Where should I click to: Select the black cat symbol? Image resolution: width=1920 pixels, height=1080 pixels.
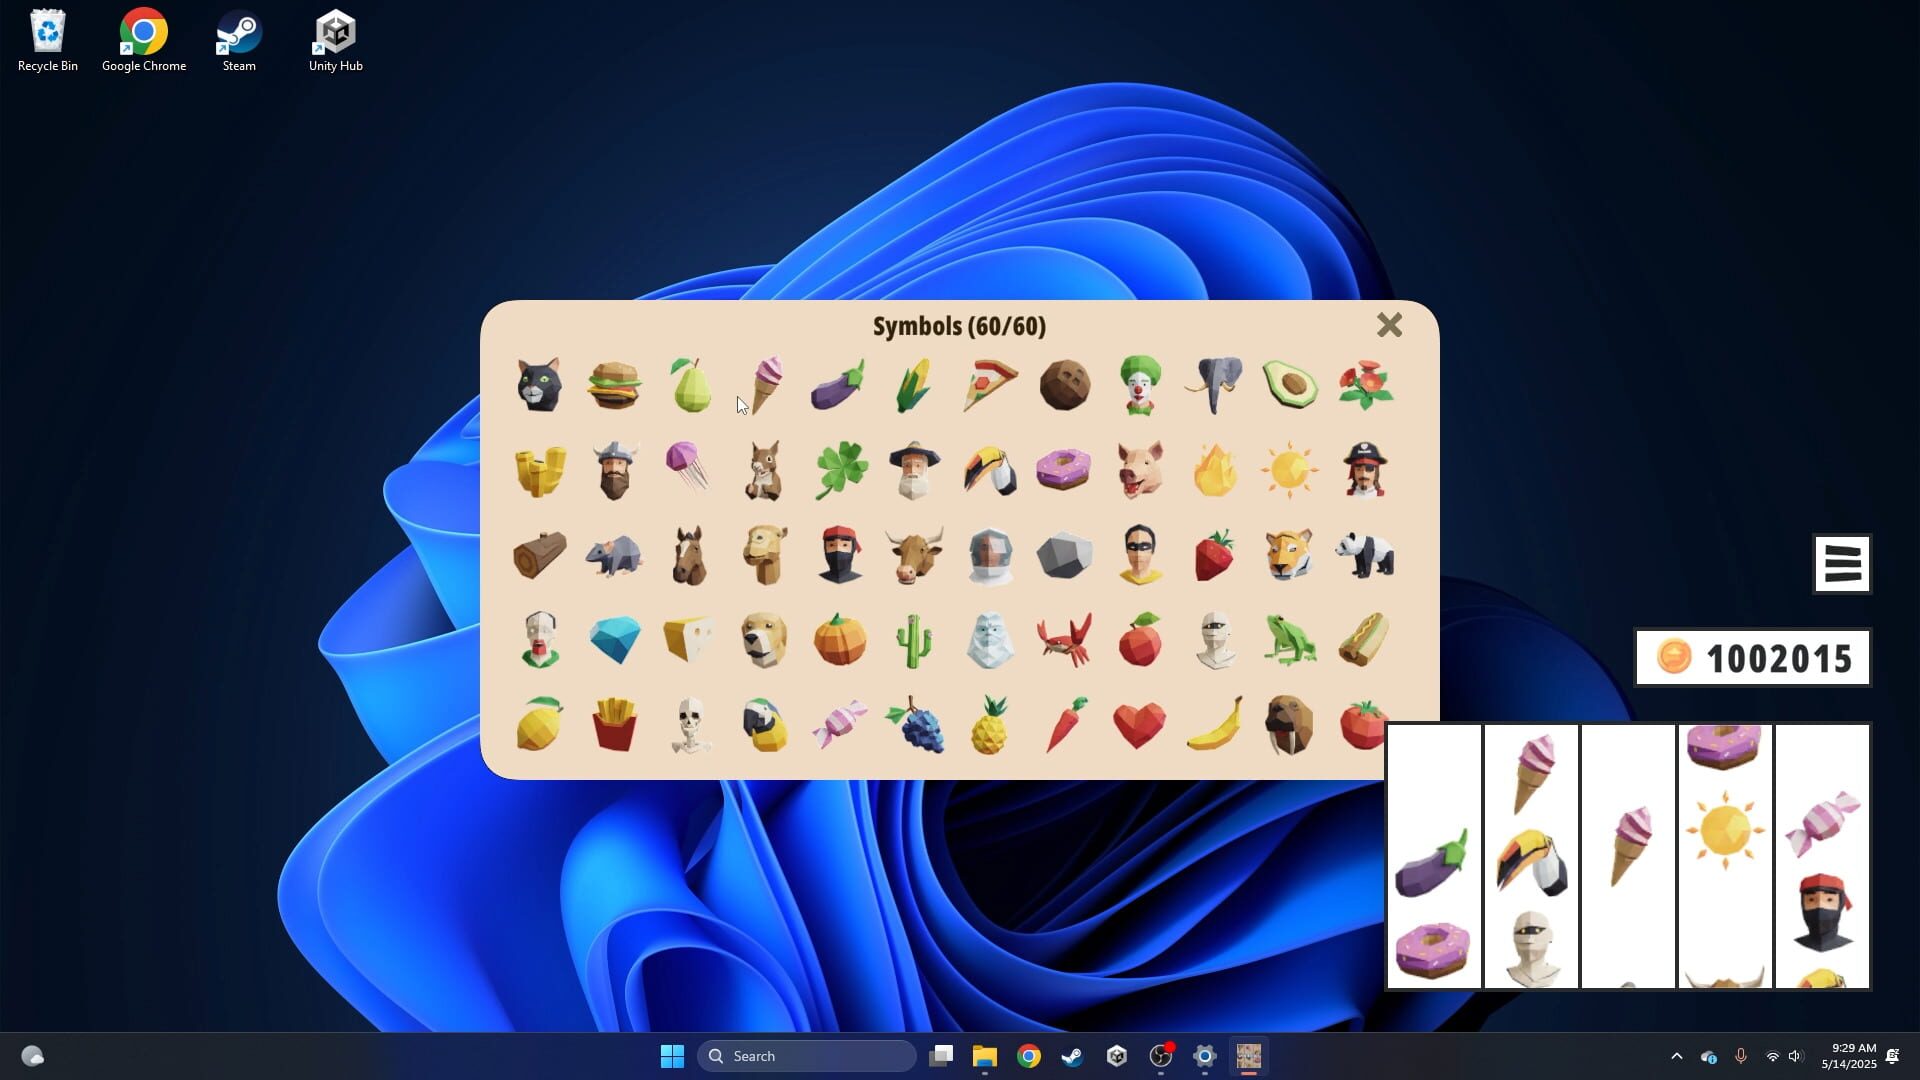point(539,386)
